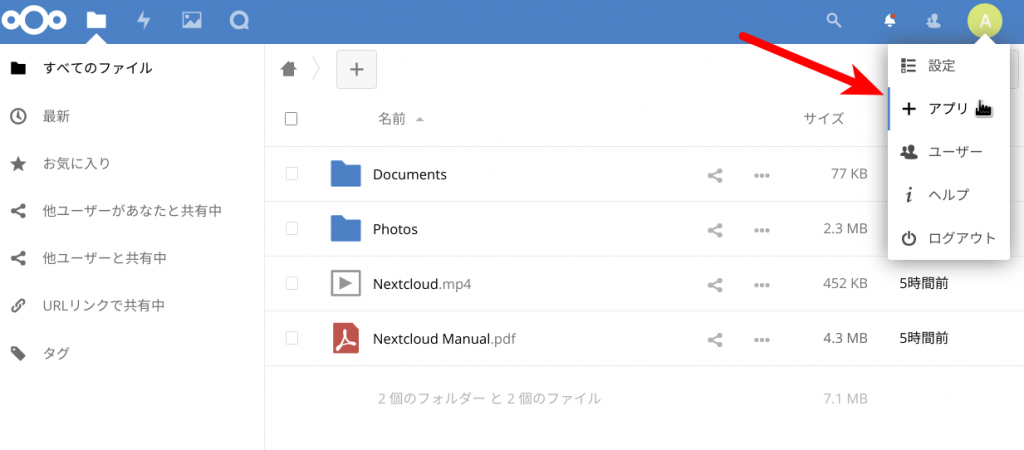Image resolution: width=1024 pixels, height=450 pixels.
Task: Share the Nextcloud Manual.pdf file
Action: pyautogui.click(x=715, y=339)
